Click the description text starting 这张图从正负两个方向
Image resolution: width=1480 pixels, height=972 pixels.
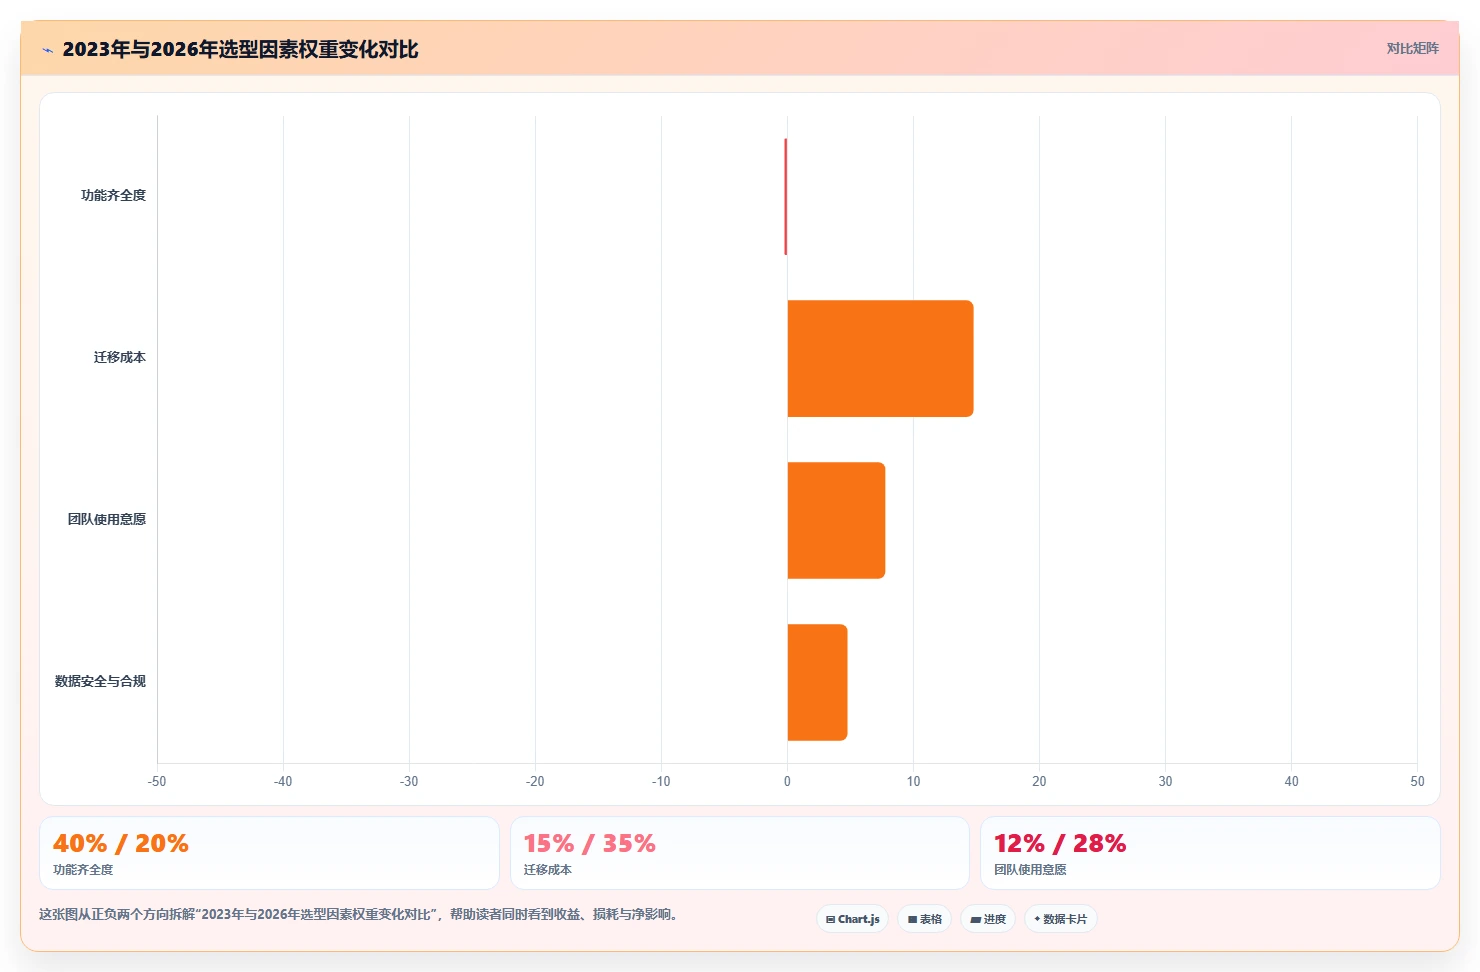(360, 914)
